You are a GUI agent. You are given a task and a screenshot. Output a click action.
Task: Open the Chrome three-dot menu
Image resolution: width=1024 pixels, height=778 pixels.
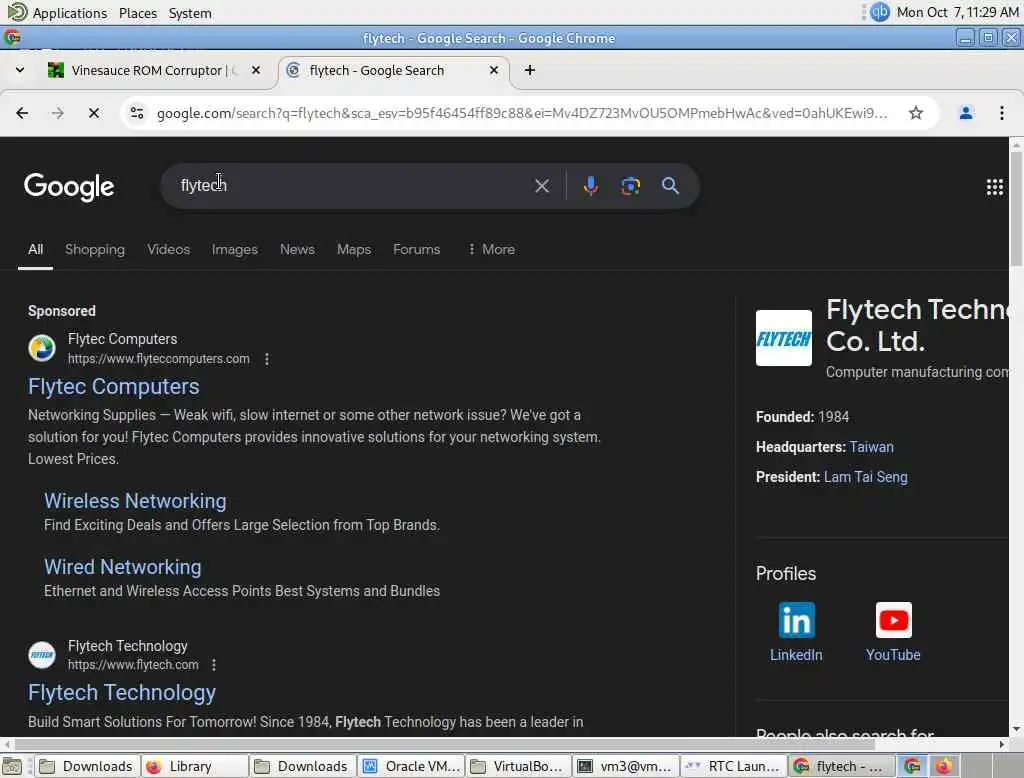click(1002, 113)
